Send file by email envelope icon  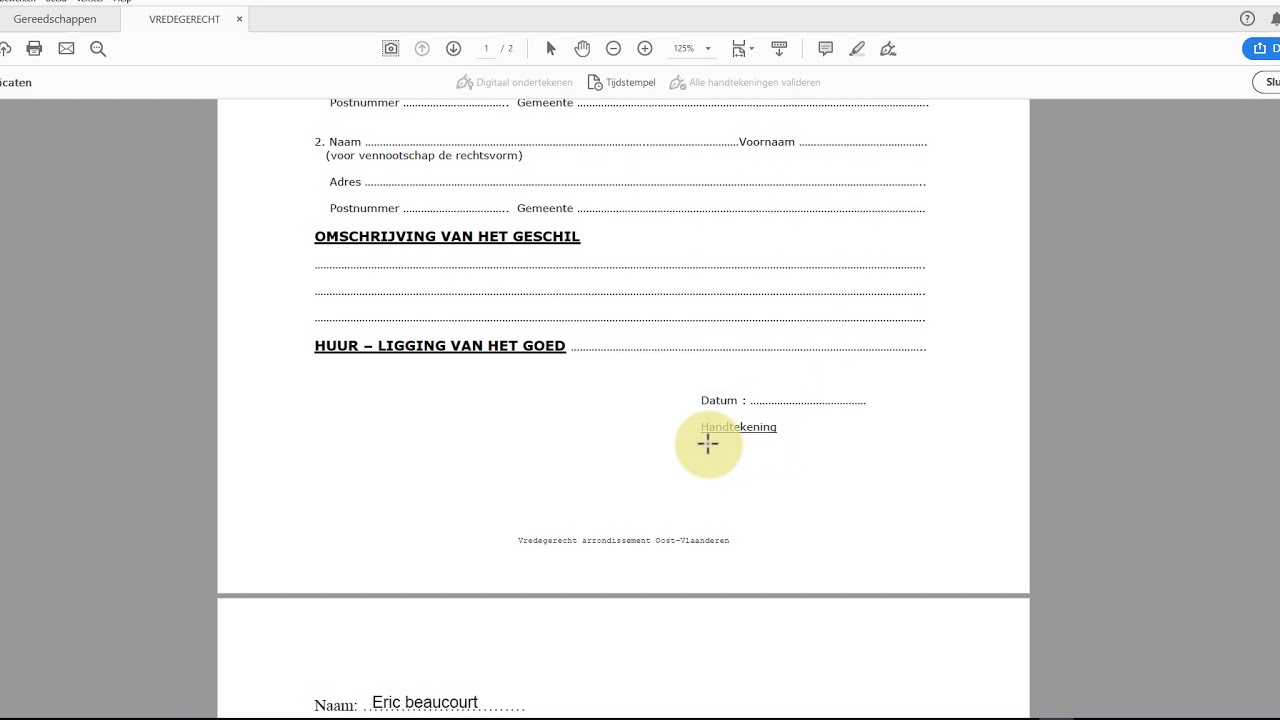coord(66,48)
